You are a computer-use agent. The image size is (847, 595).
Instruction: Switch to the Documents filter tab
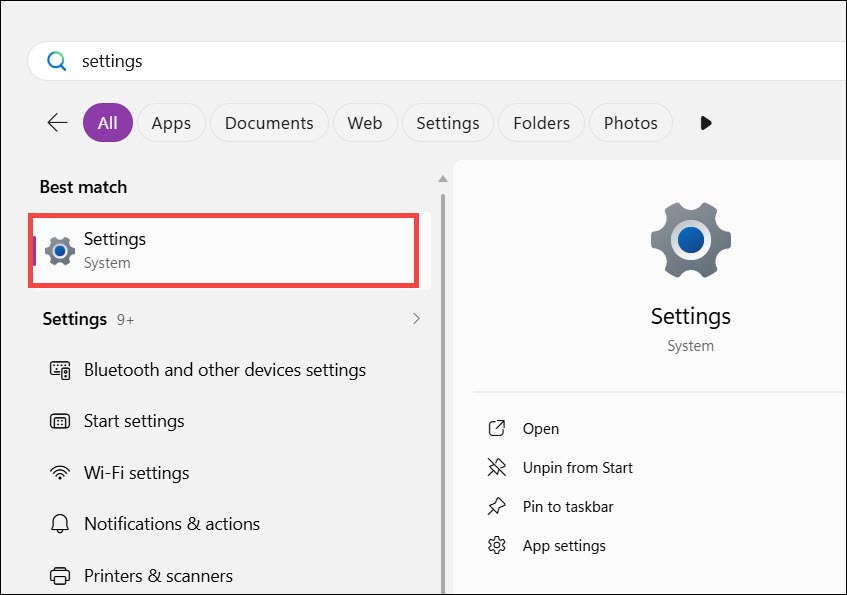269,123
